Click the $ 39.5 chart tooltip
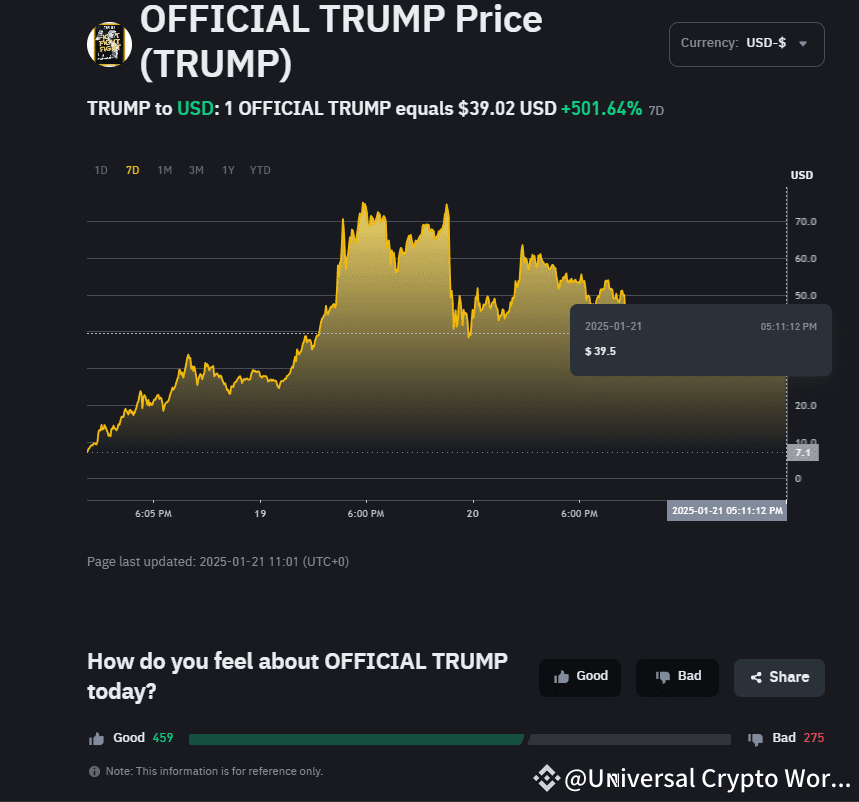Screen dimensions: 859x802 [700, 340]
